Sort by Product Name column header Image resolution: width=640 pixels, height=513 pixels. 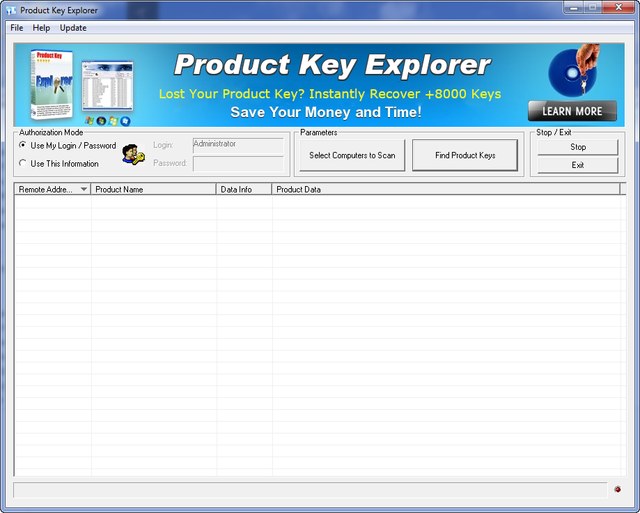[x=153, y=189]
